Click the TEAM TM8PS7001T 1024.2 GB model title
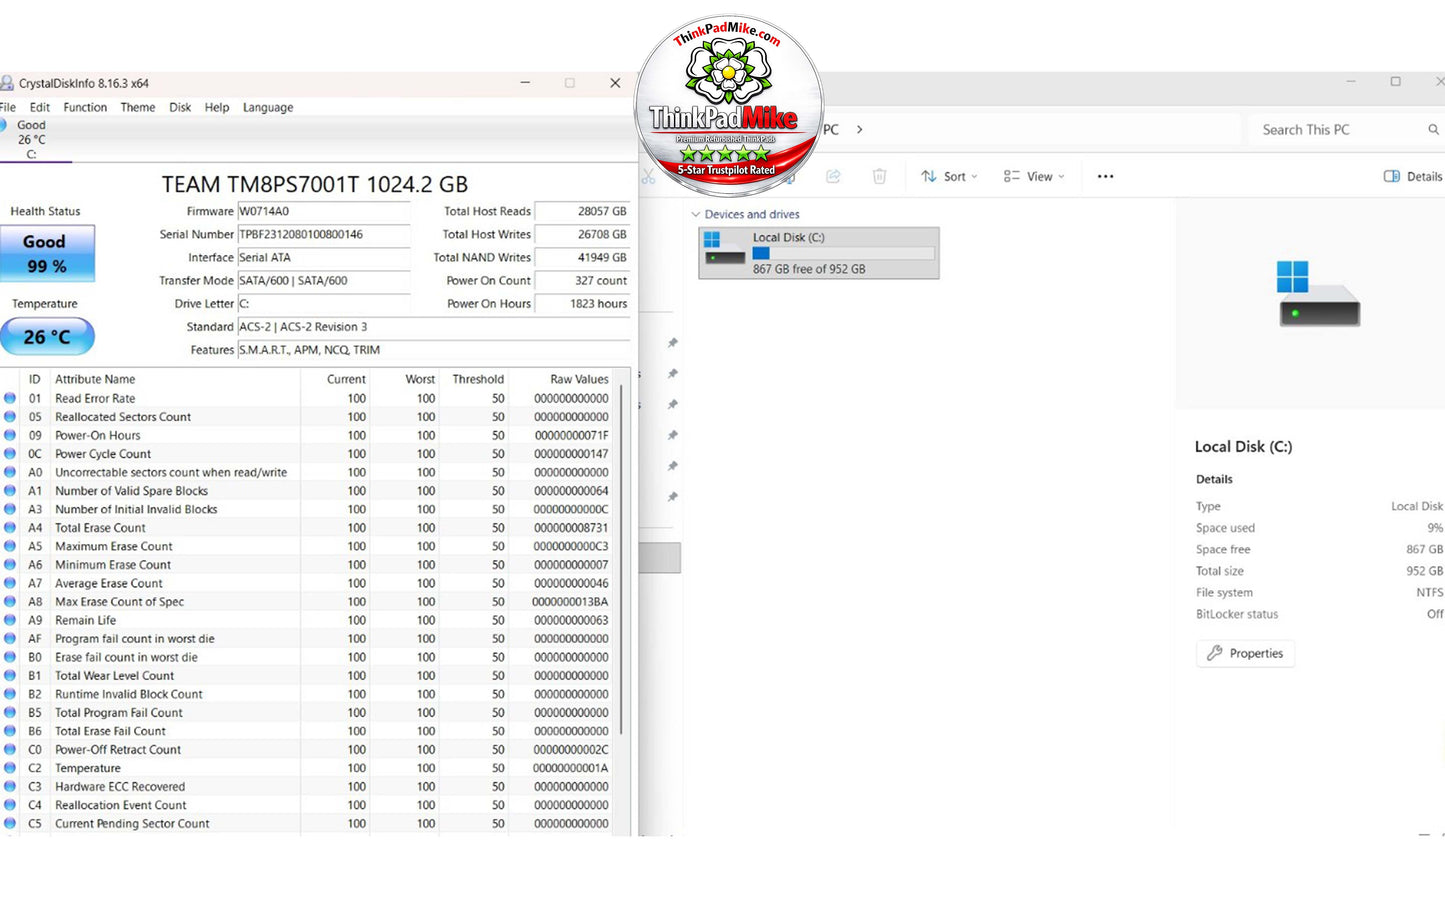 tap(315, 184)
